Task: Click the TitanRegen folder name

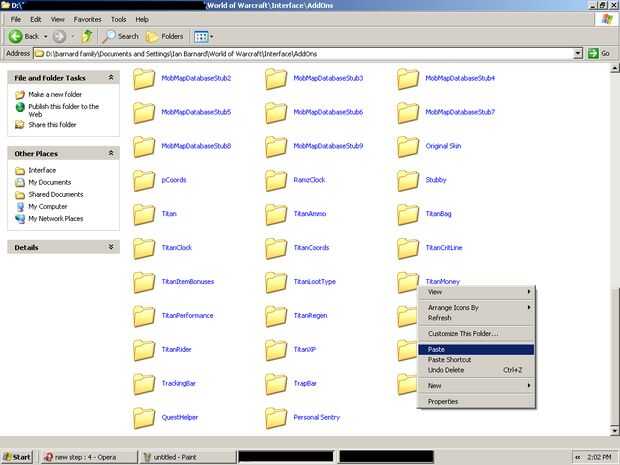Action: [310, 316]
